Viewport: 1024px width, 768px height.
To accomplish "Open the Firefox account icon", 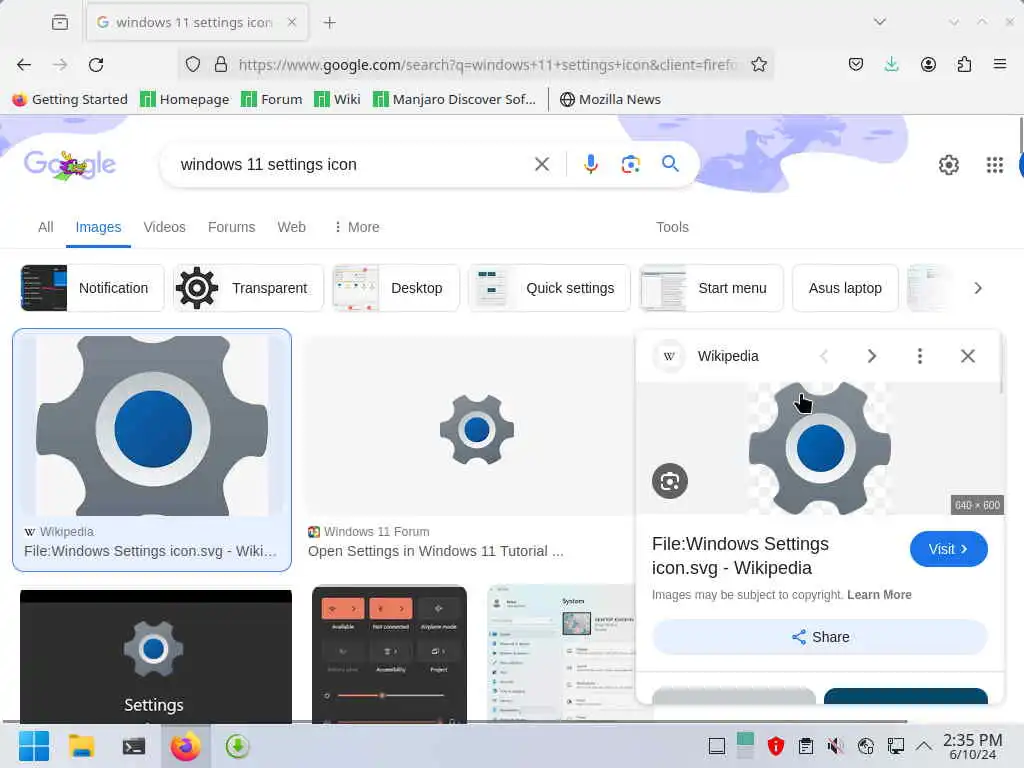I will [928, 65].
